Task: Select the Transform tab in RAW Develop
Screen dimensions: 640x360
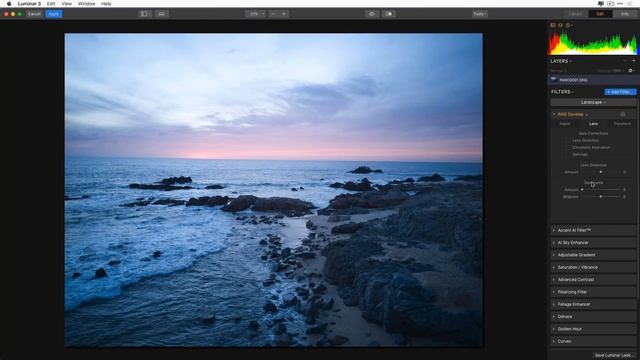Action: click(622, 124)
